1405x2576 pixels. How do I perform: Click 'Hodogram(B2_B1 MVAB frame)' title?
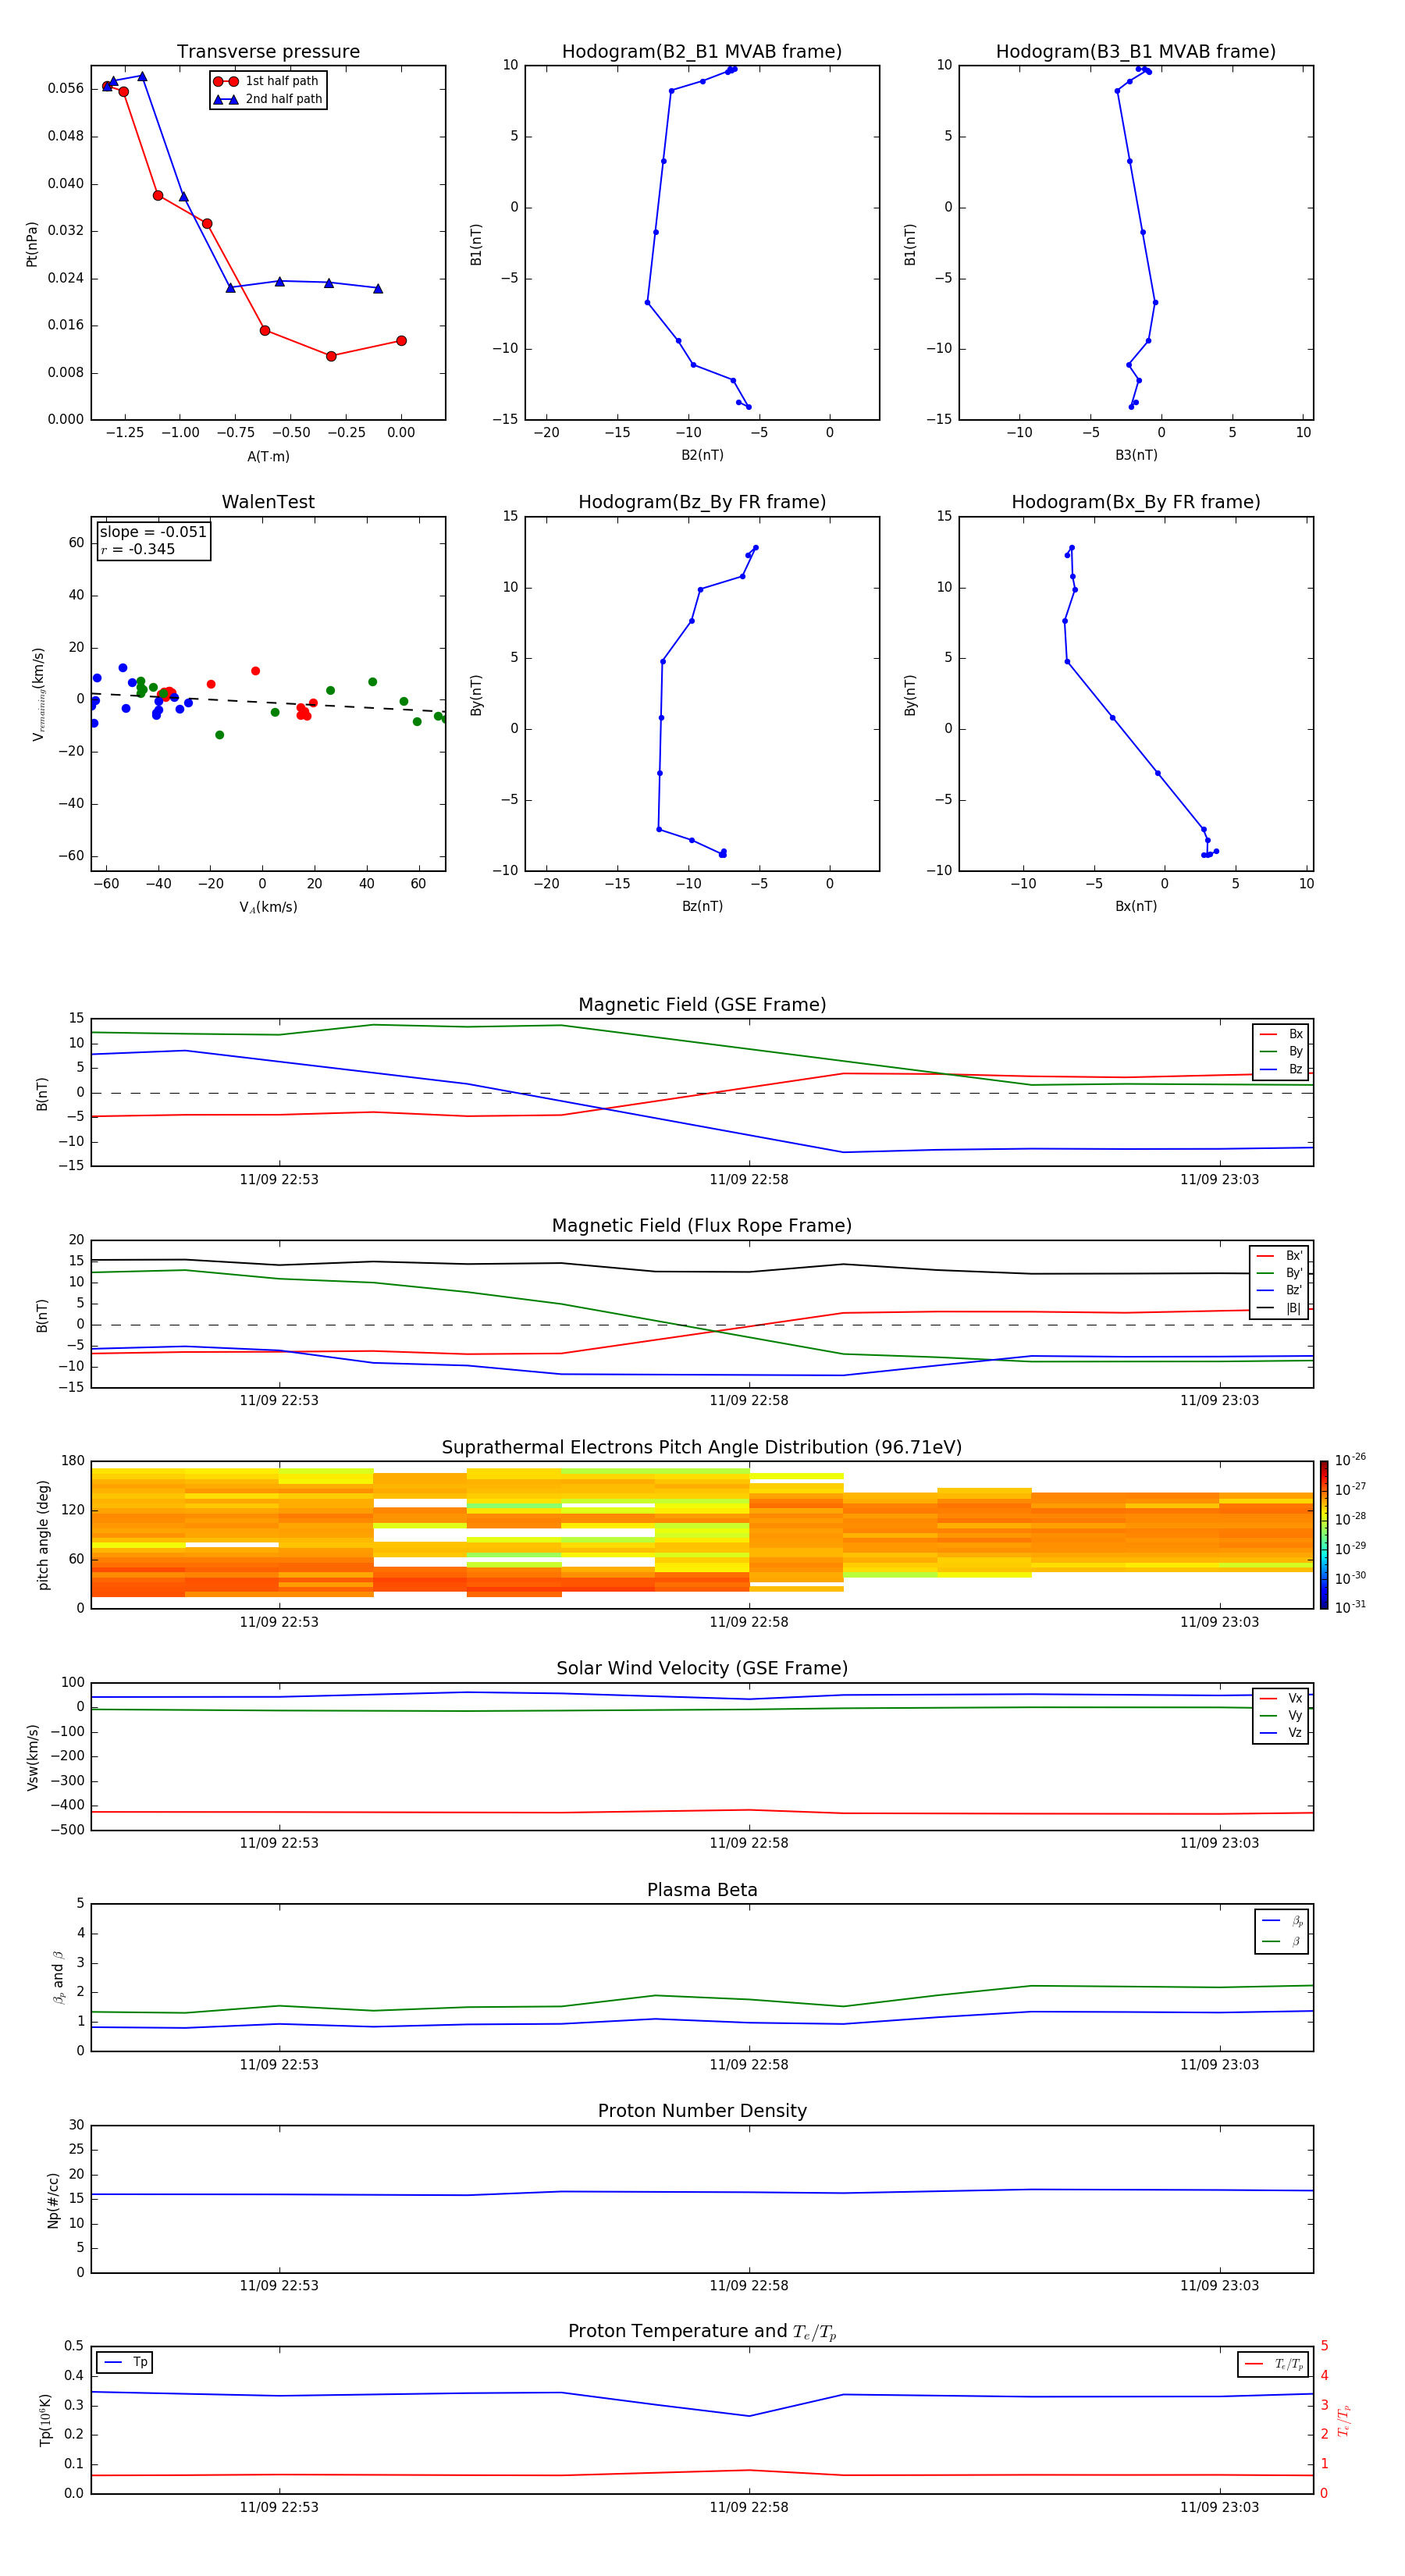coord(702,52)
